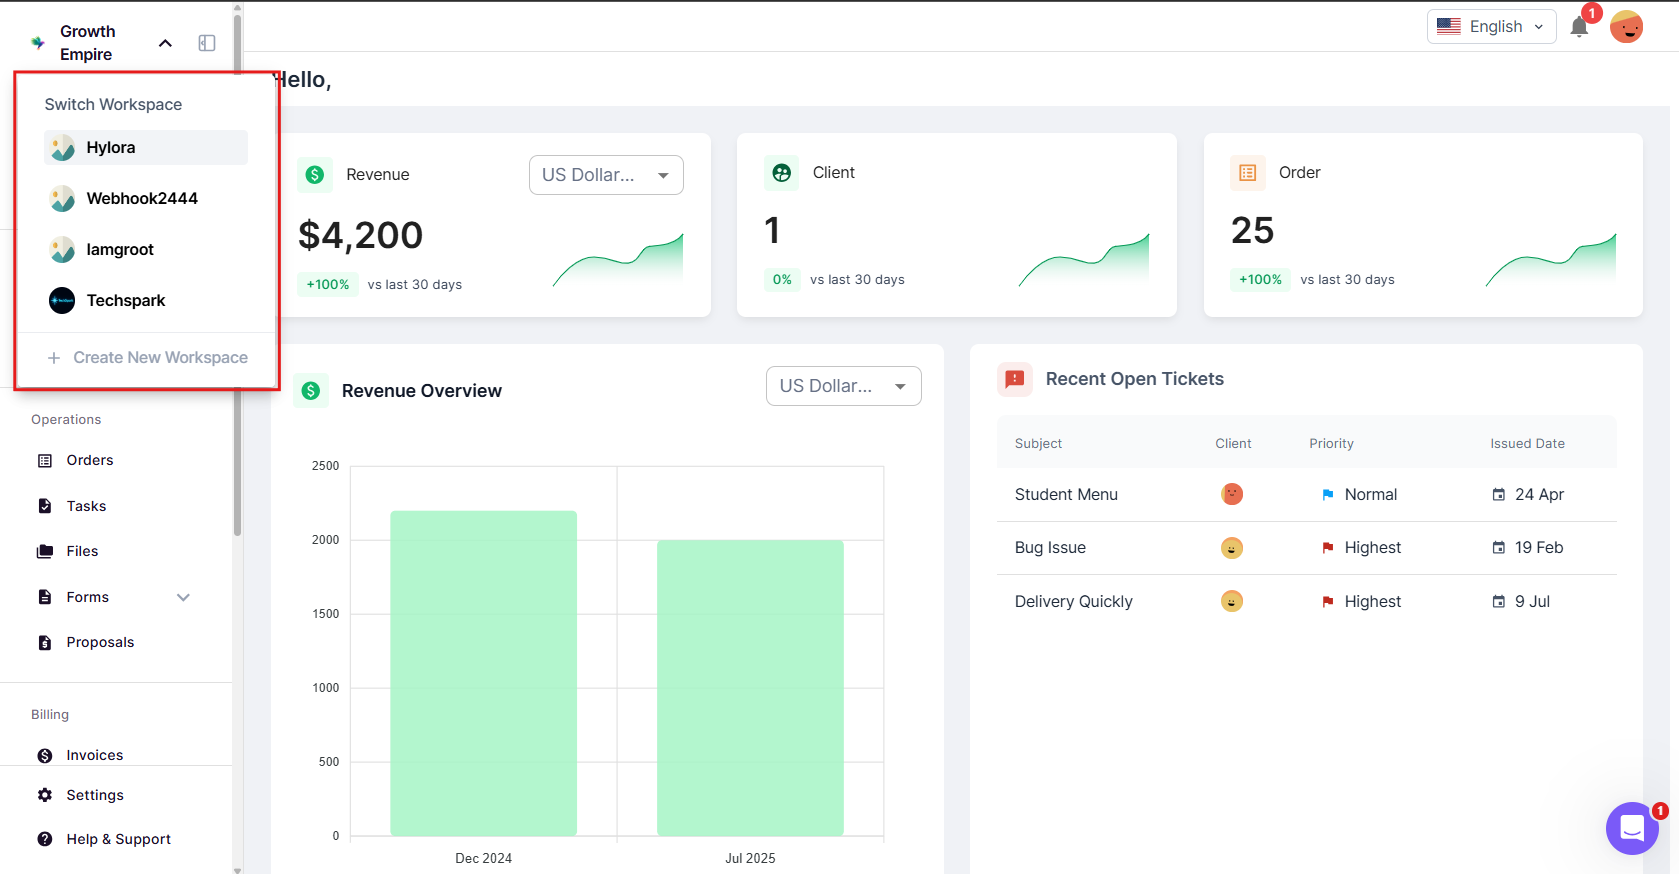Open the Bug Issue ticket
Image resolution: width=1679 pixels, height=874 pixels.
1050,548
